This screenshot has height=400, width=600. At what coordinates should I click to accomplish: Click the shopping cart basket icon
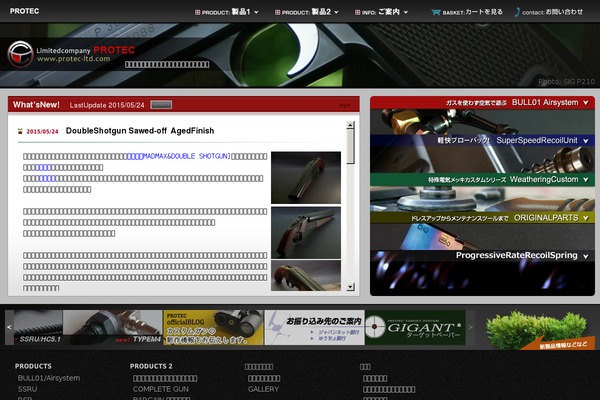click(435, 12)
